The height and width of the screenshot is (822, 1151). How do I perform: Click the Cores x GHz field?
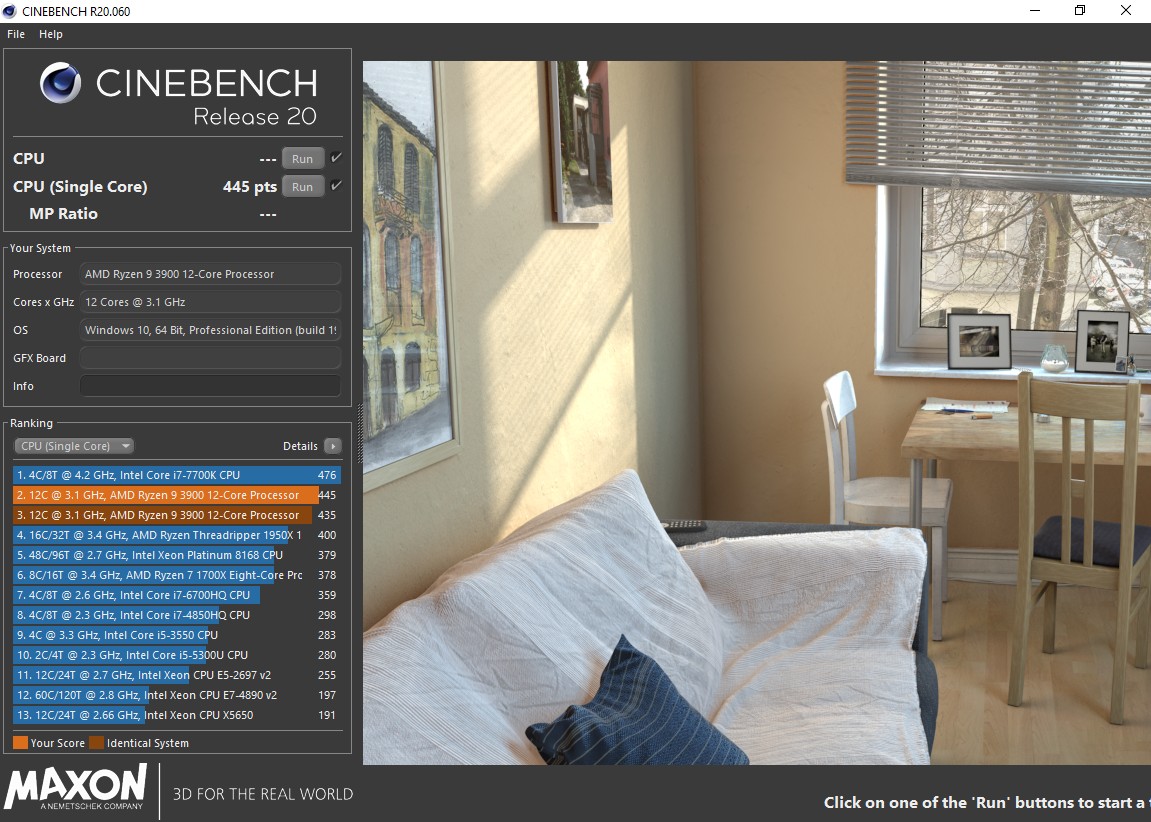click(210, 302)
